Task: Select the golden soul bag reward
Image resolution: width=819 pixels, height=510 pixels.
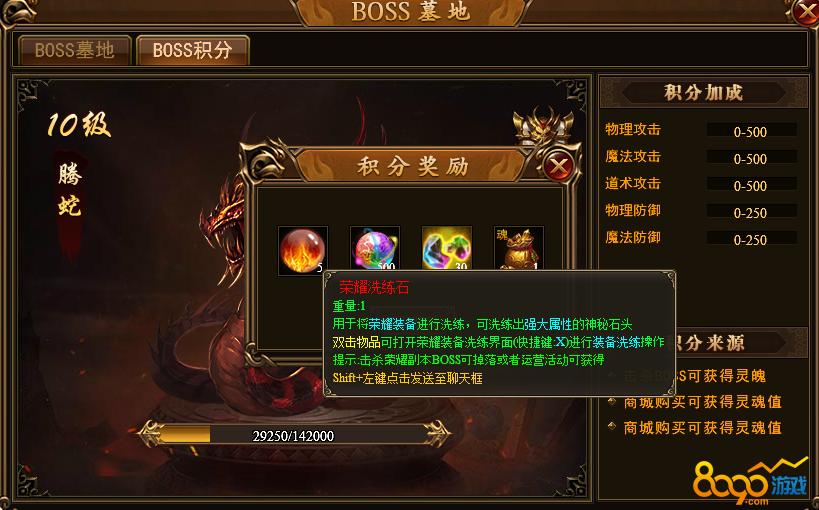Action: click(x=519, y=249)
